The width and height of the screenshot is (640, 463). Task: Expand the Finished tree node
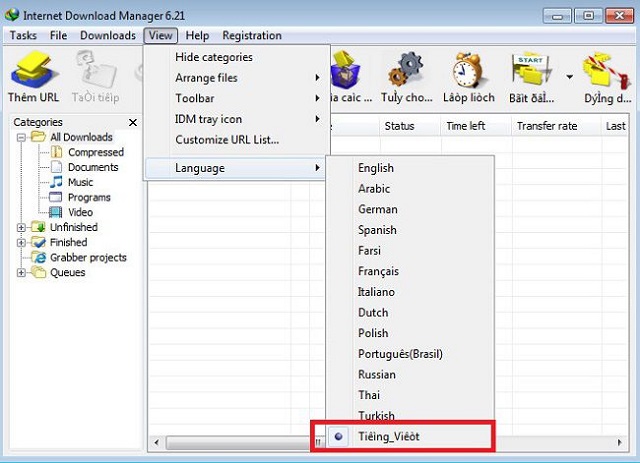coord(21,243)
